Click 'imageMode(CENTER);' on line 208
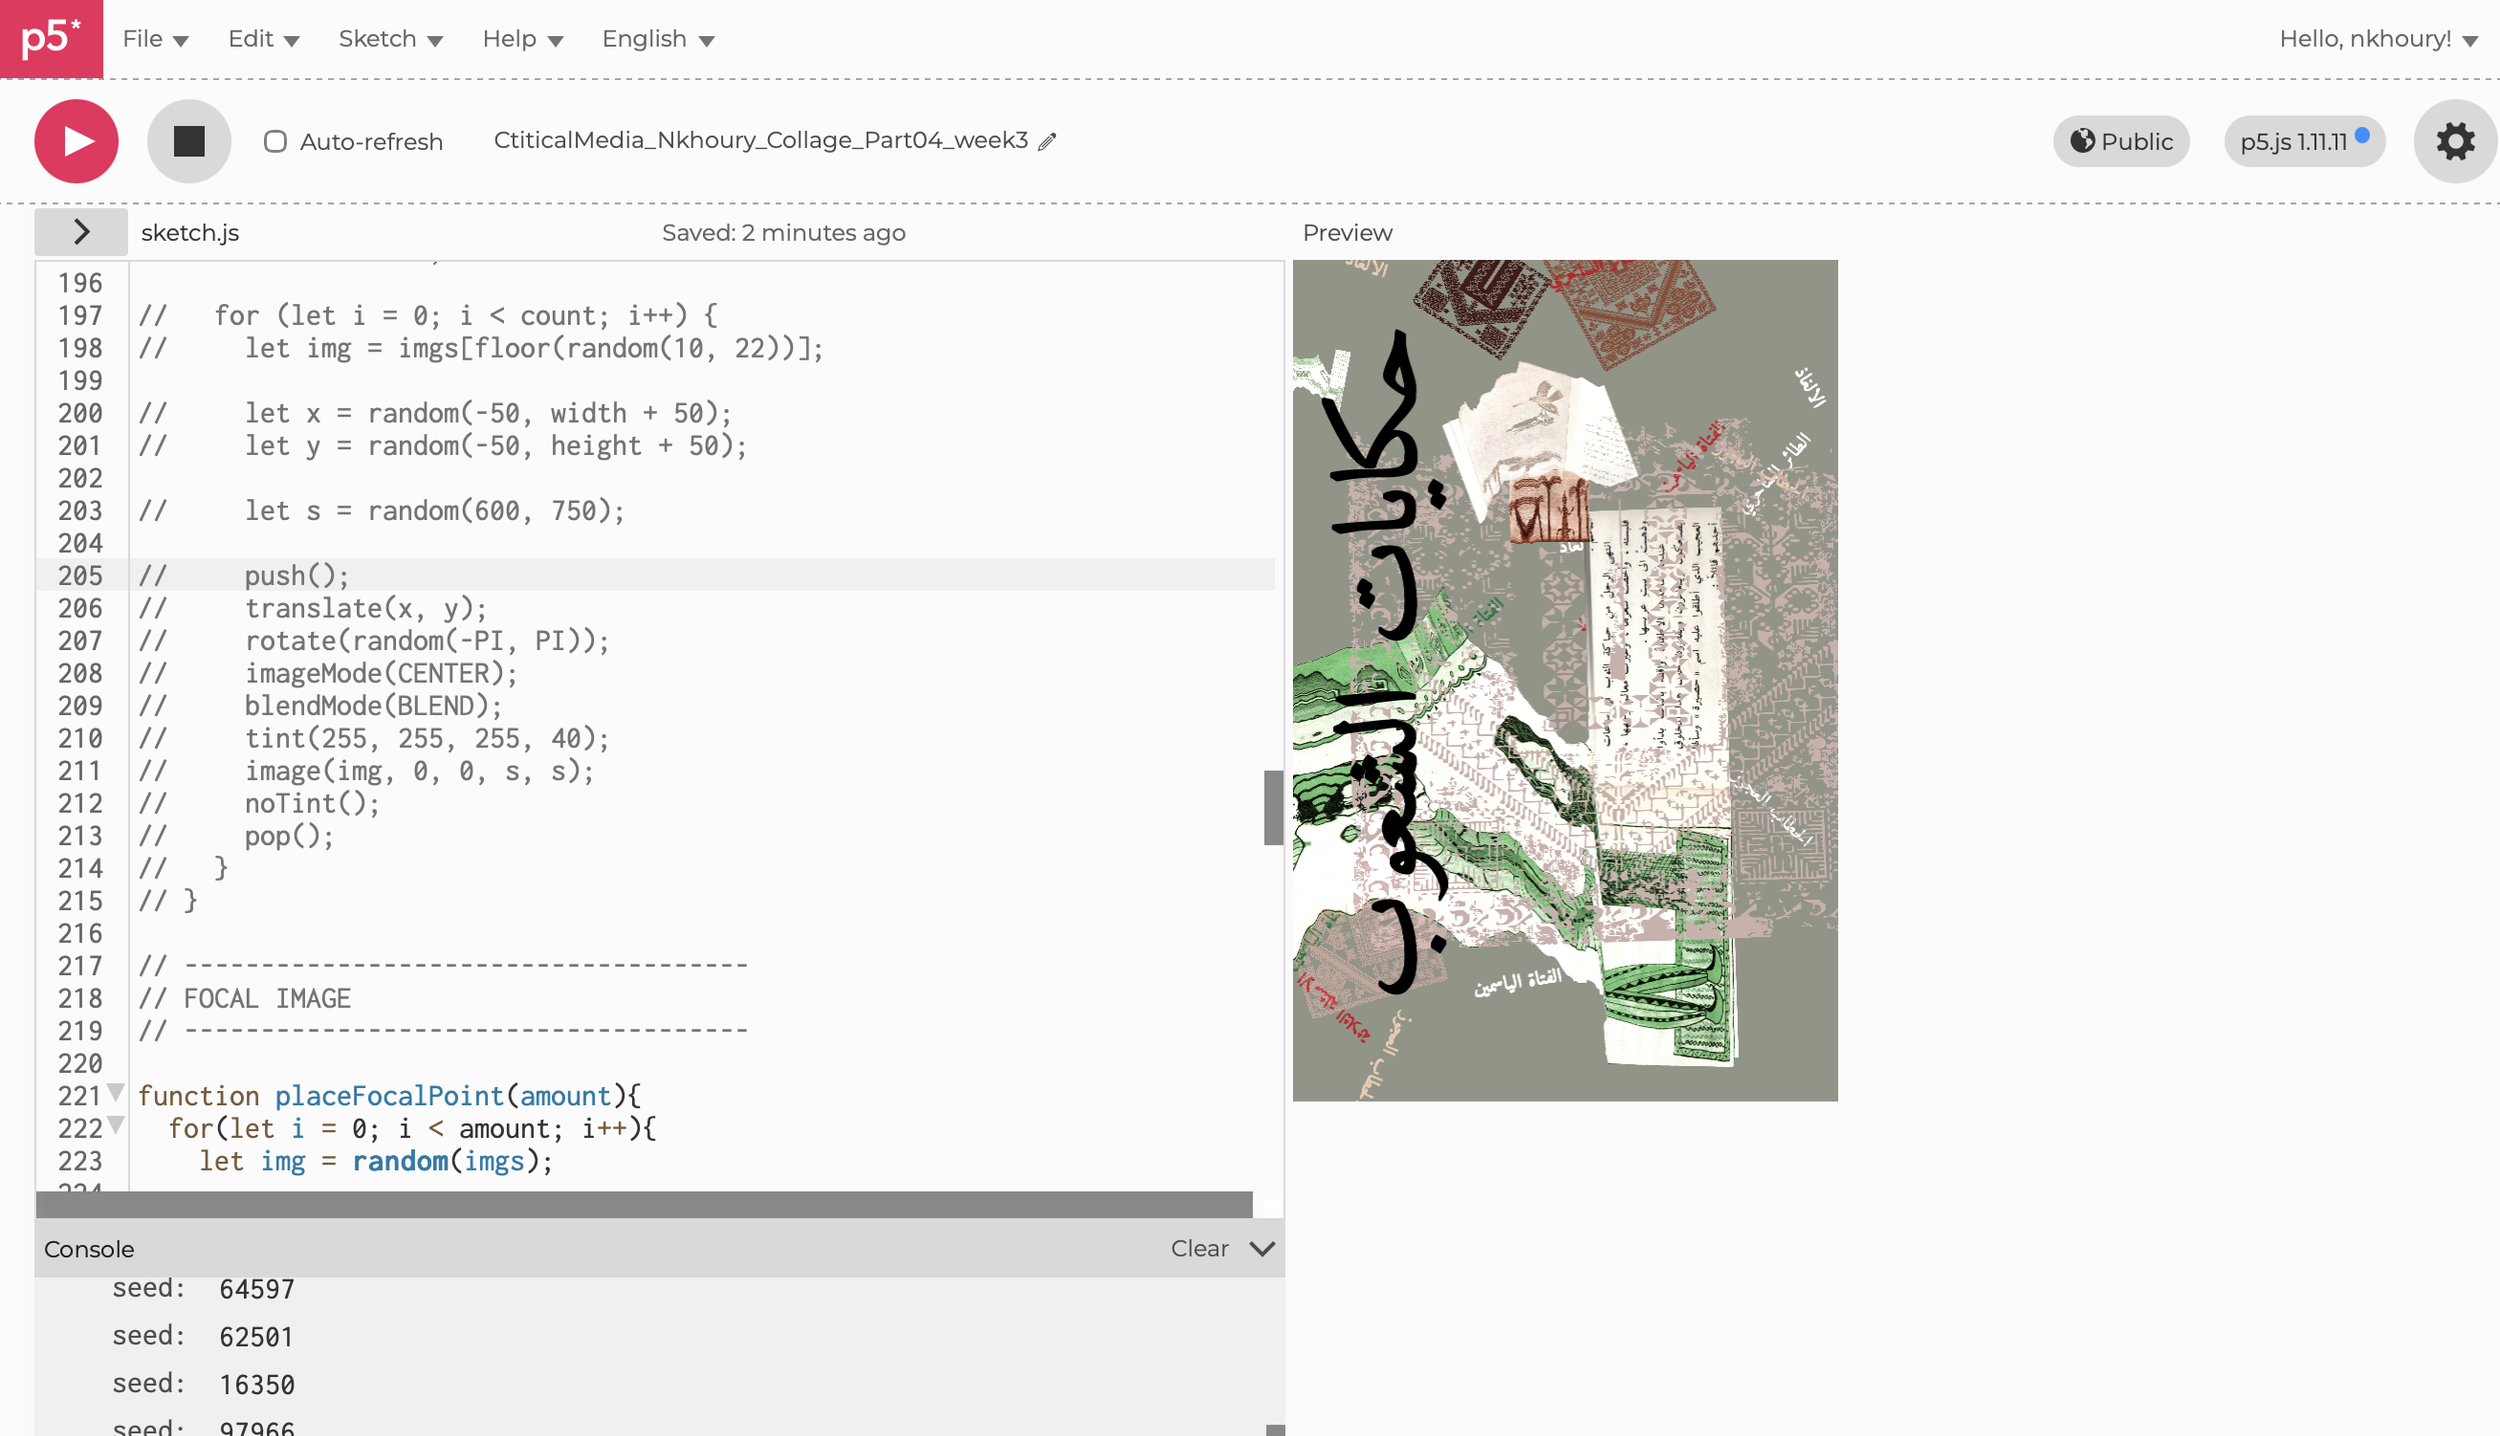This screenshot has width=2500, height=1436. pyautogui.click(x=381, y=674)
